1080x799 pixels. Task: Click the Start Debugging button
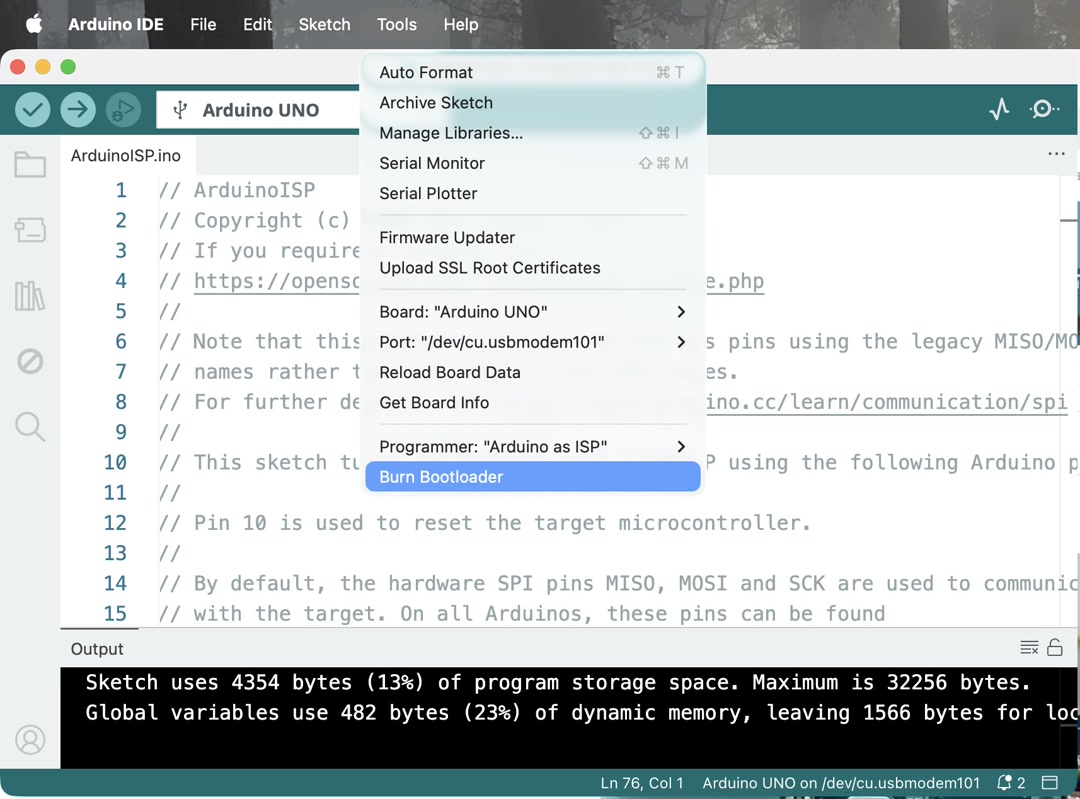point(123,110)
